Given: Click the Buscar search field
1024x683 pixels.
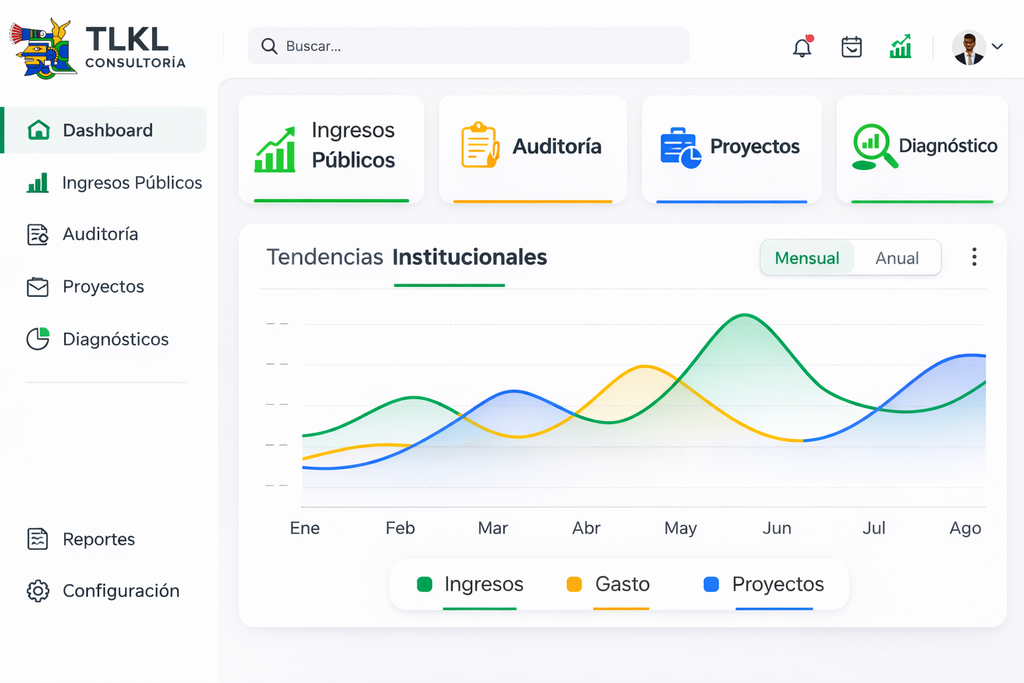Looking at the screenshot, I should pos(468,46).
